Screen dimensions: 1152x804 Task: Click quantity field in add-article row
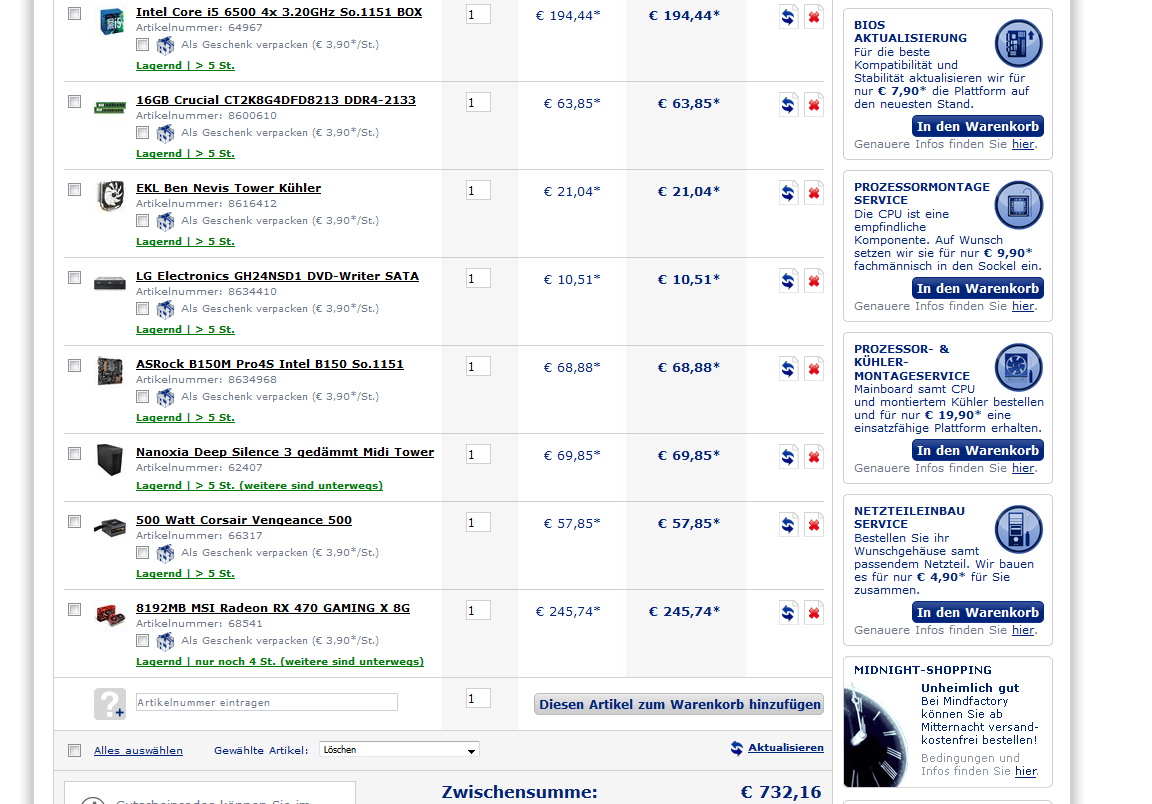click(x=478, y=699)
